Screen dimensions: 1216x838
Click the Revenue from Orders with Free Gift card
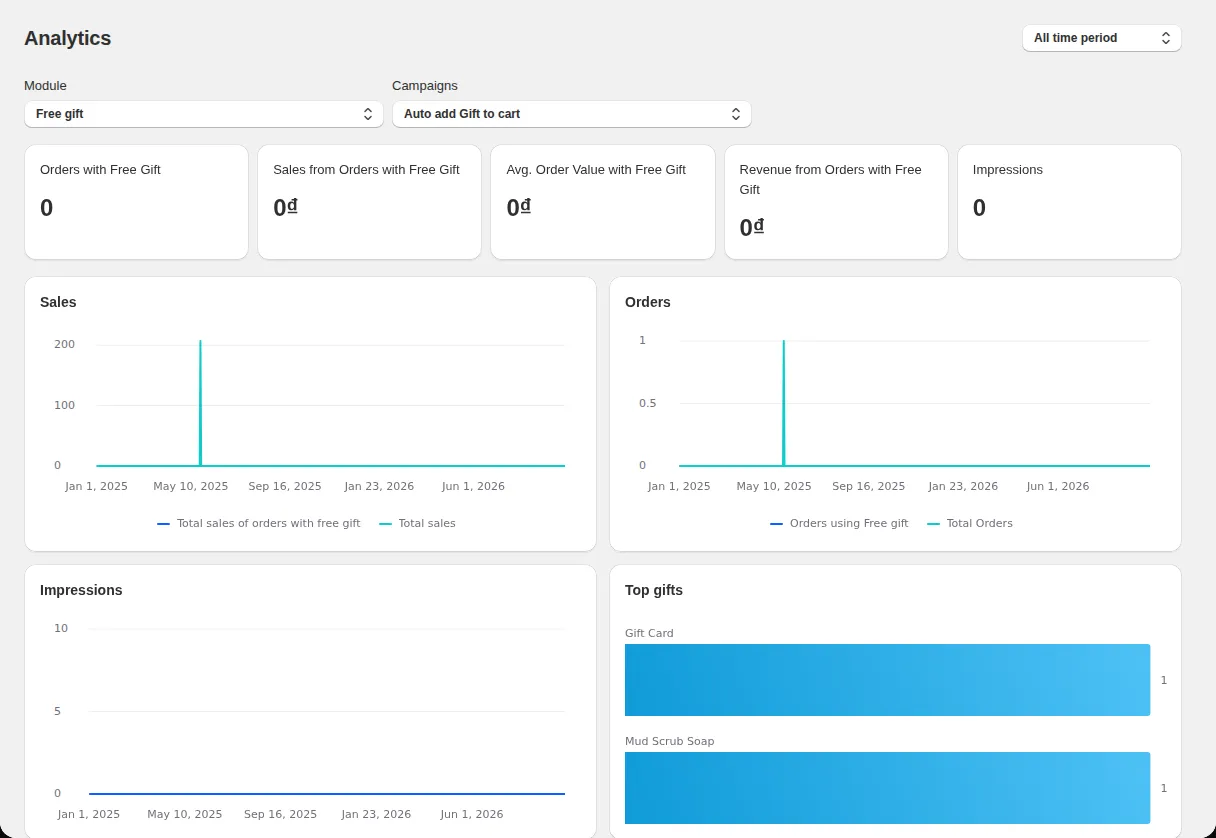pyautogui.click(x=836, y=202)
